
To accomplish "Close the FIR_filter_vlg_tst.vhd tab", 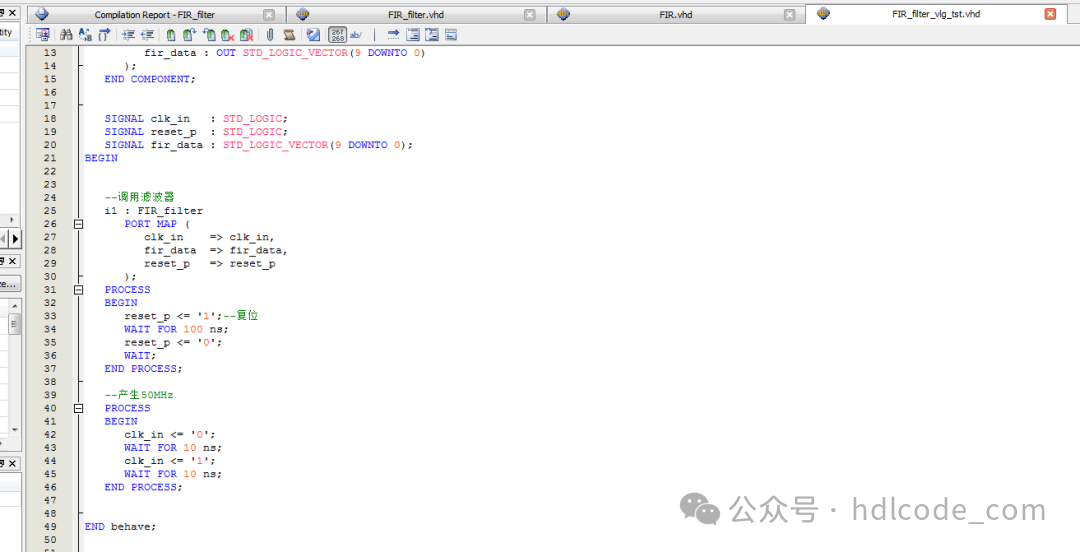I will [1050, 14].
